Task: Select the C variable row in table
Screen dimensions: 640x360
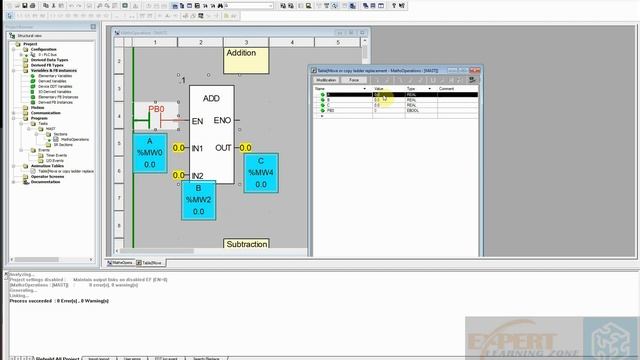Action: pos(396,105)
